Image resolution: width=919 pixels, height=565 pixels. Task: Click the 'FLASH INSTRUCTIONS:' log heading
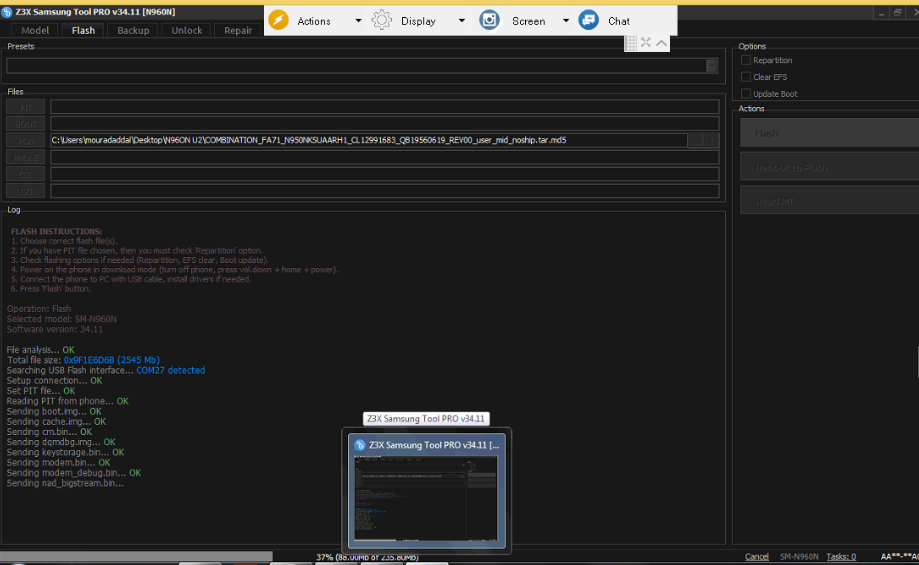point(56,232)
